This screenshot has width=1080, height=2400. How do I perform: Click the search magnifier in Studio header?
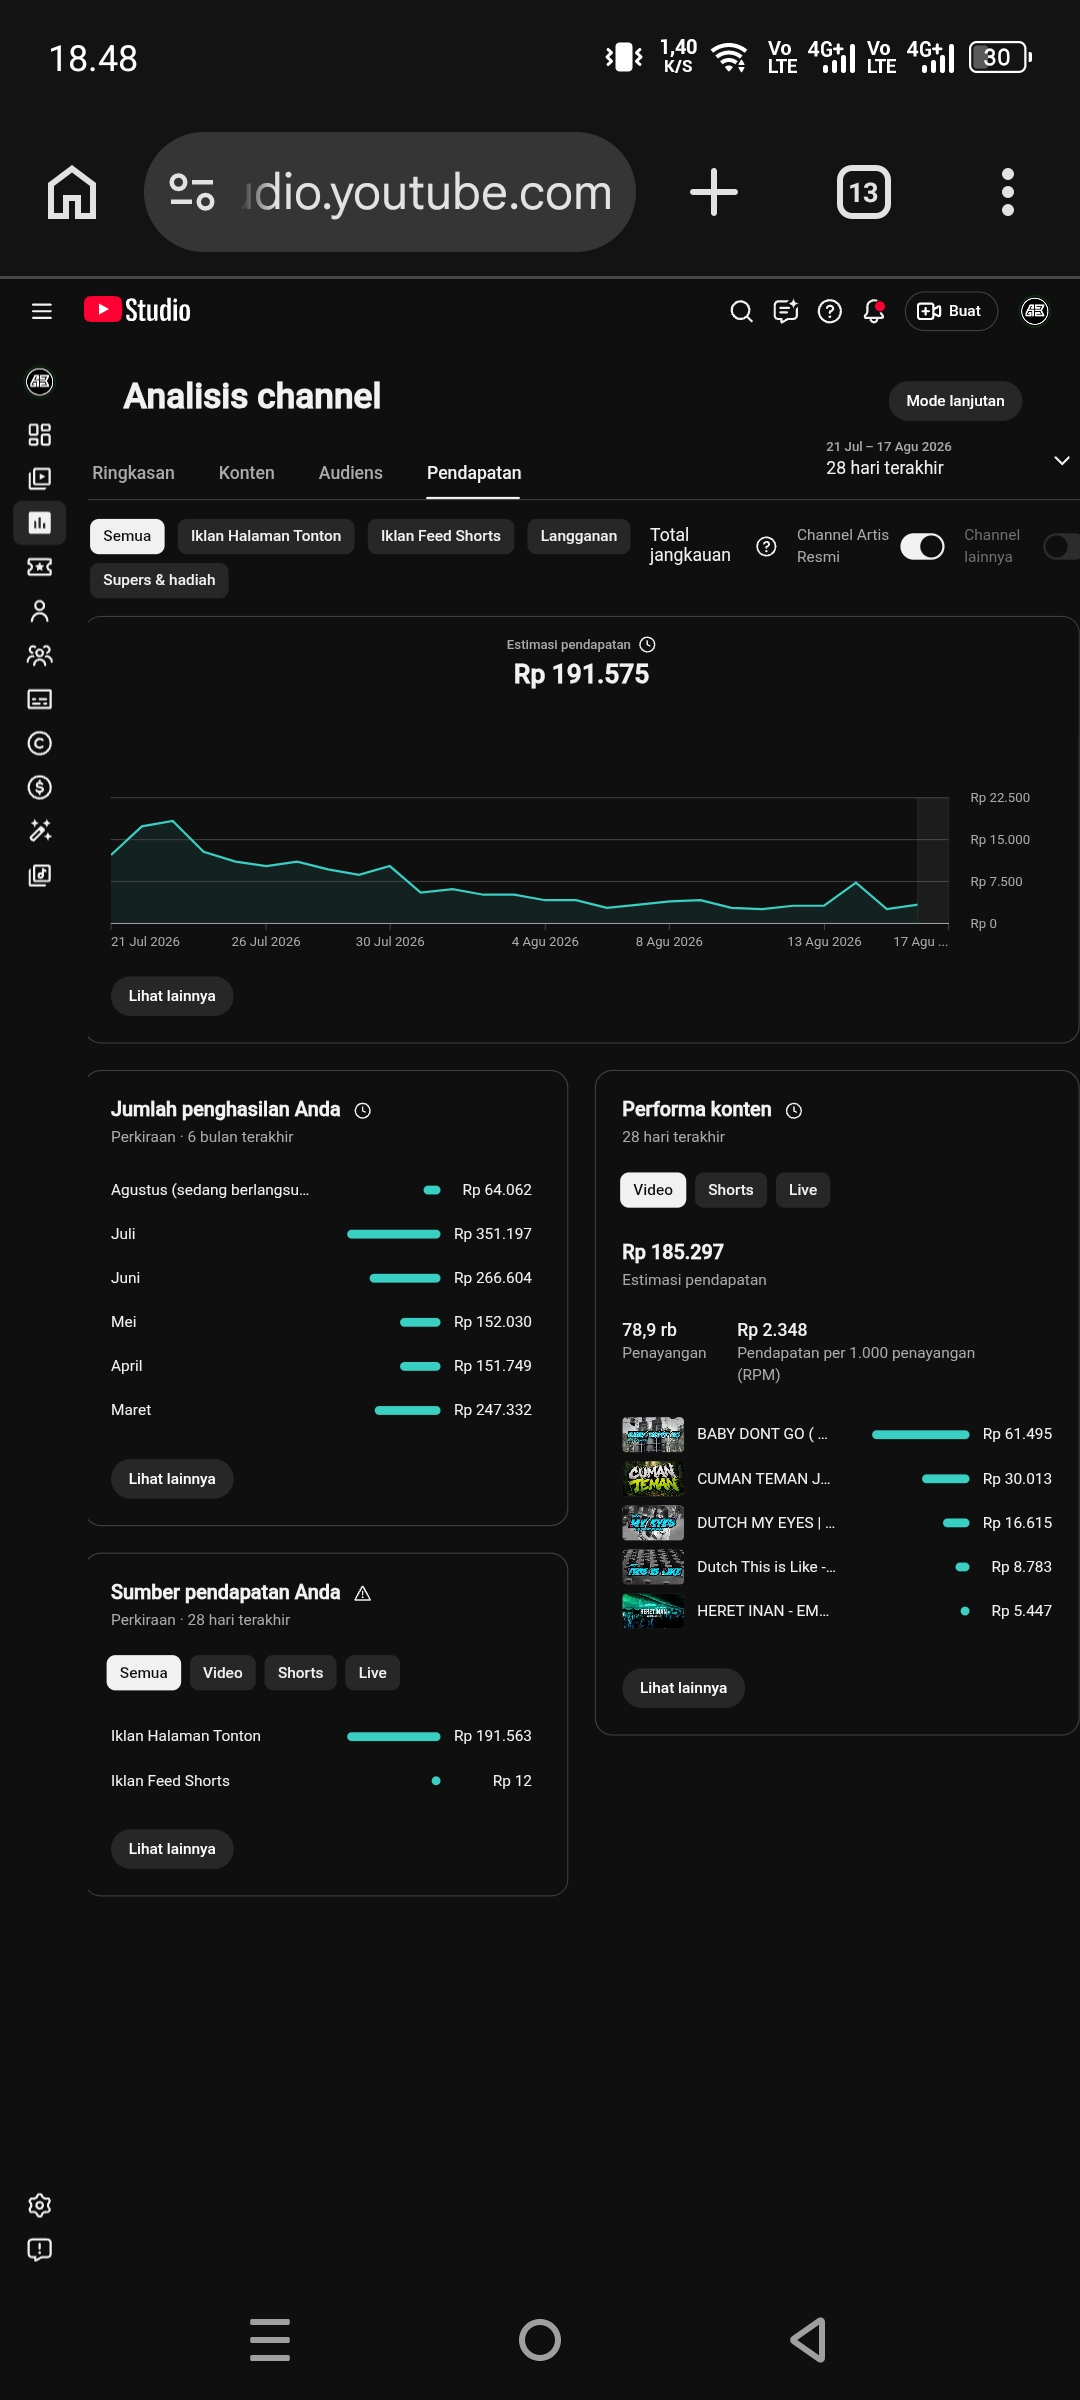pyautogui.click(x=741, y=311)
